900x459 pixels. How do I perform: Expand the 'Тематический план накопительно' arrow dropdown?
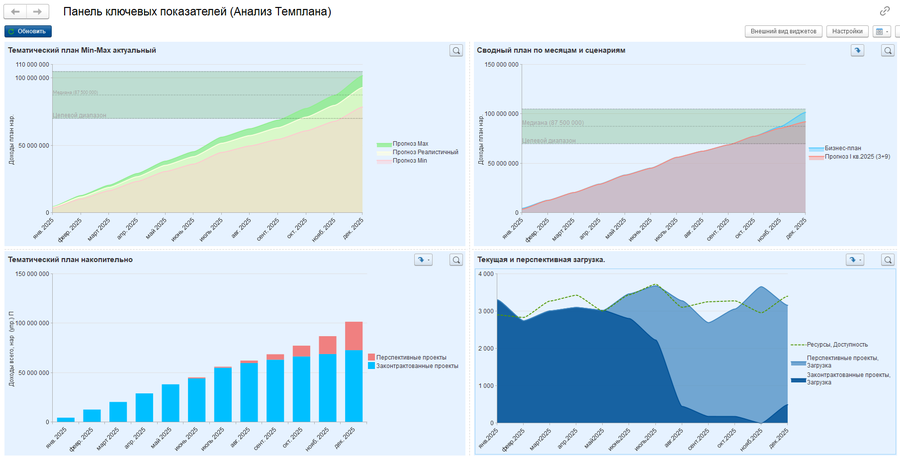pos(424,260)
